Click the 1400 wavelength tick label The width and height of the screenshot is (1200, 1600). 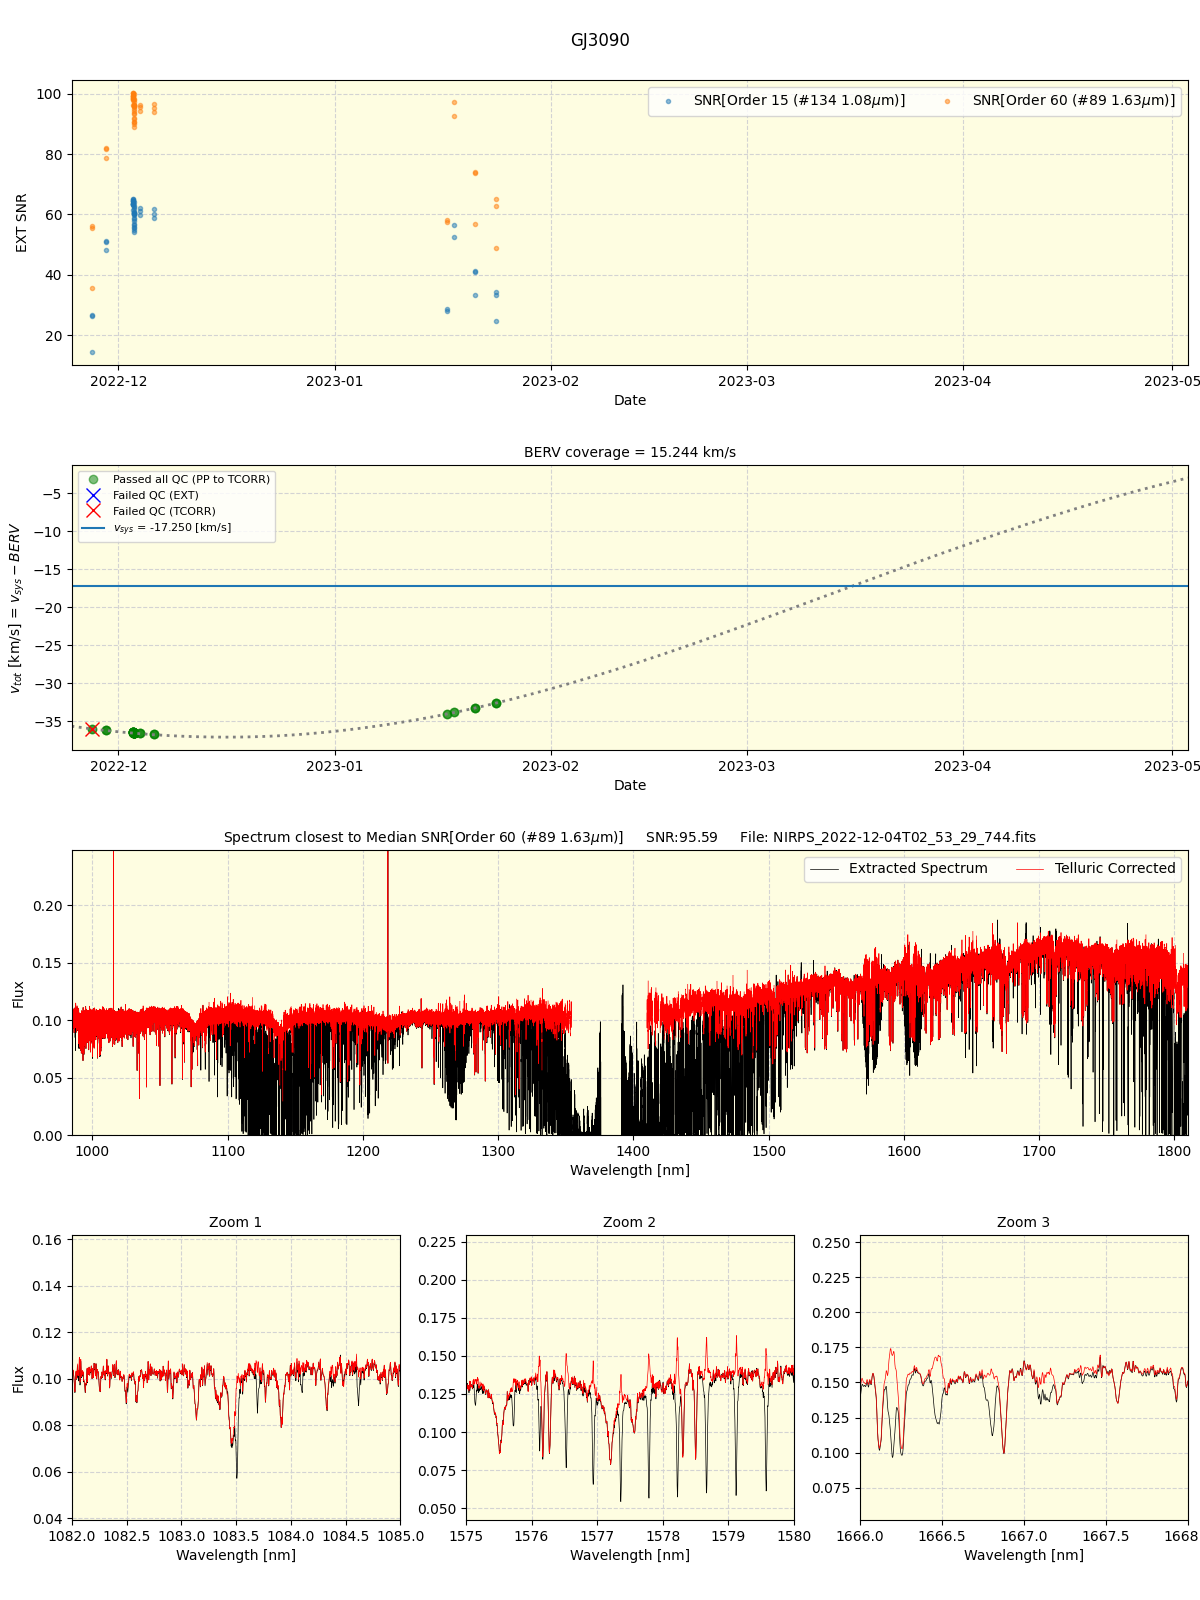pyautogui.click(x=633, y=1151)
